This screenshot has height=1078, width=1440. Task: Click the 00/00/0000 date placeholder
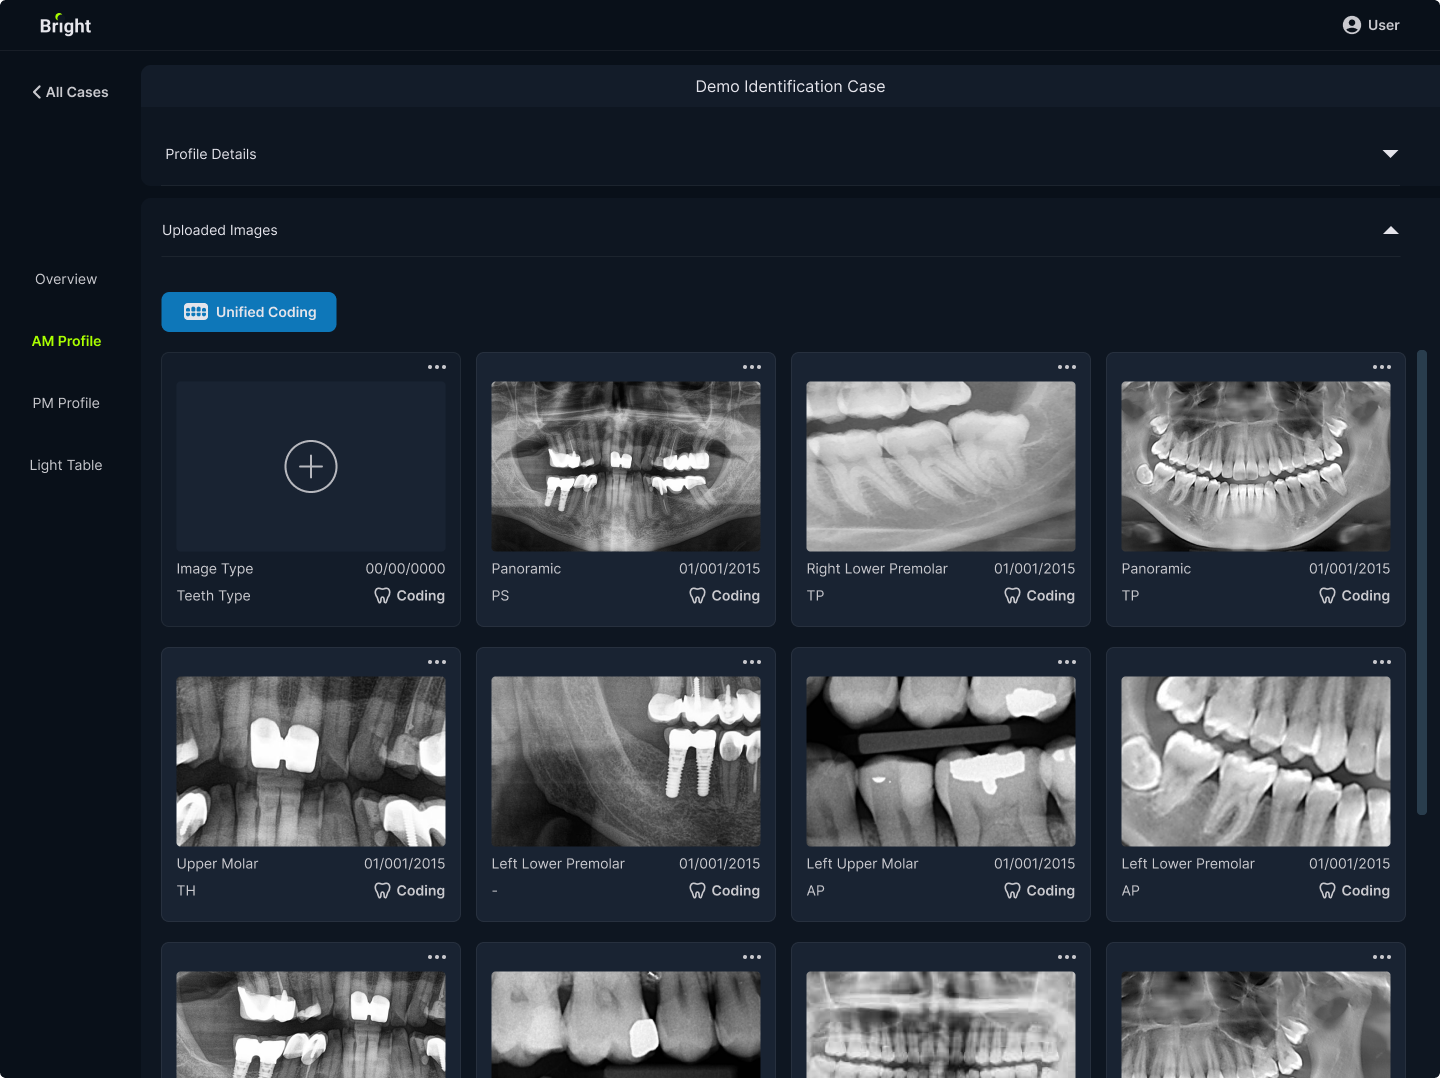click(405, 569)
